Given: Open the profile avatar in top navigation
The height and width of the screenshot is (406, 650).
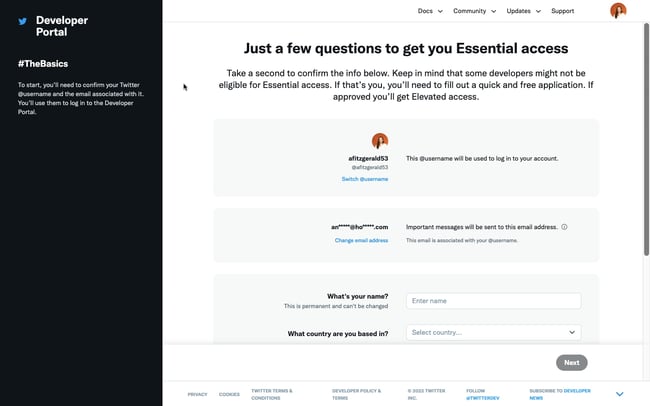Looking at the screenshot, I should [618, 11].
